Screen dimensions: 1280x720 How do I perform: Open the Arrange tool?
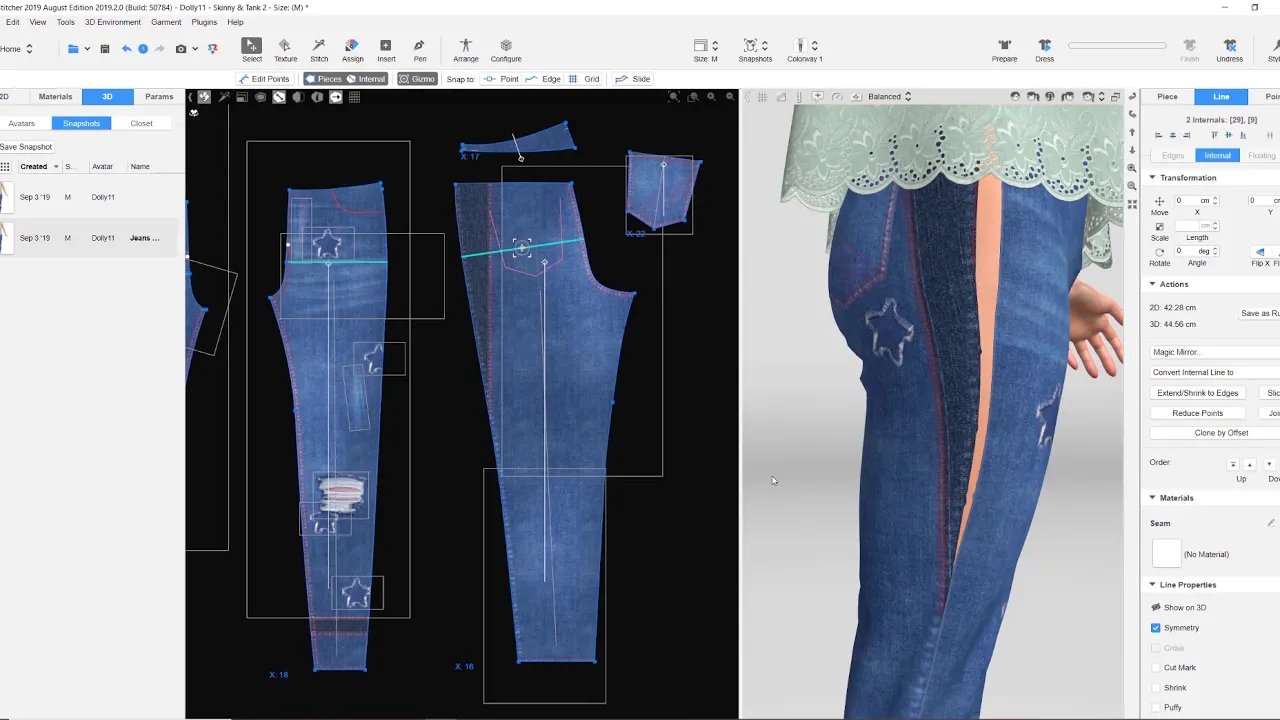click(x=465, y=46)
